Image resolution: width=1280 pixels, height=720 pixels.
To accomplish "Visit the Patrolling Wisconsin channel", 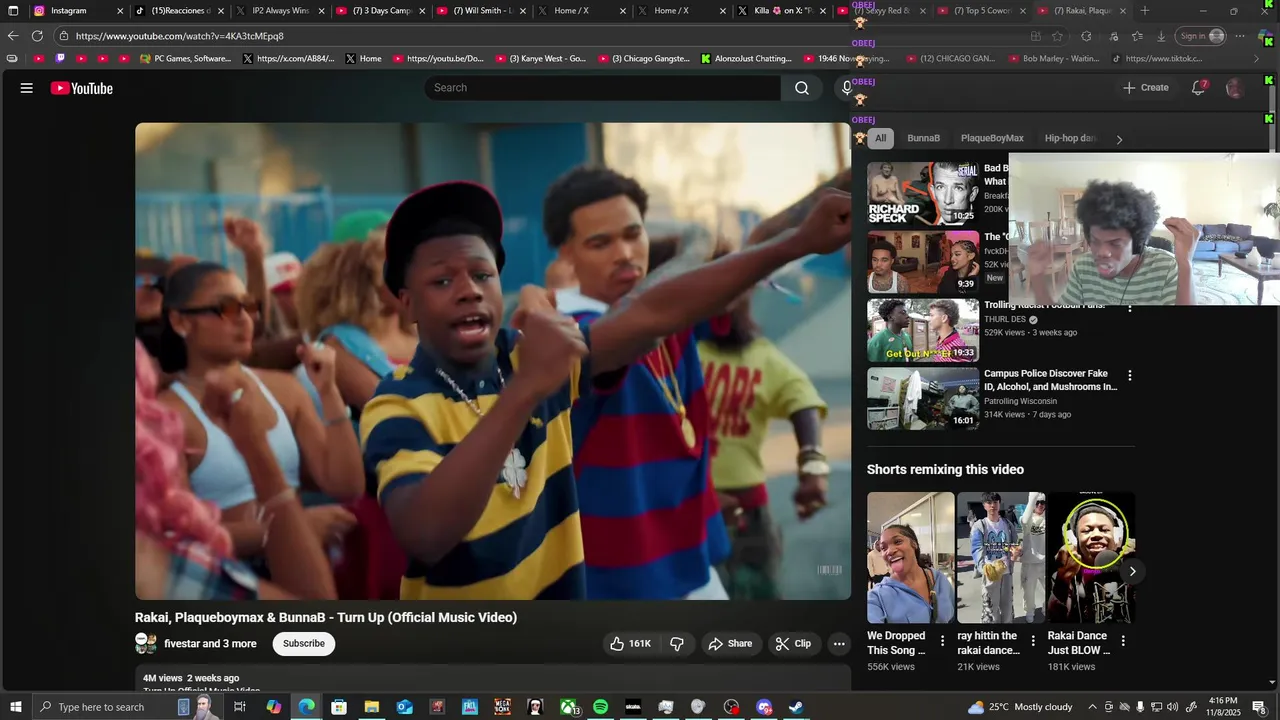I will (1020, 401).
